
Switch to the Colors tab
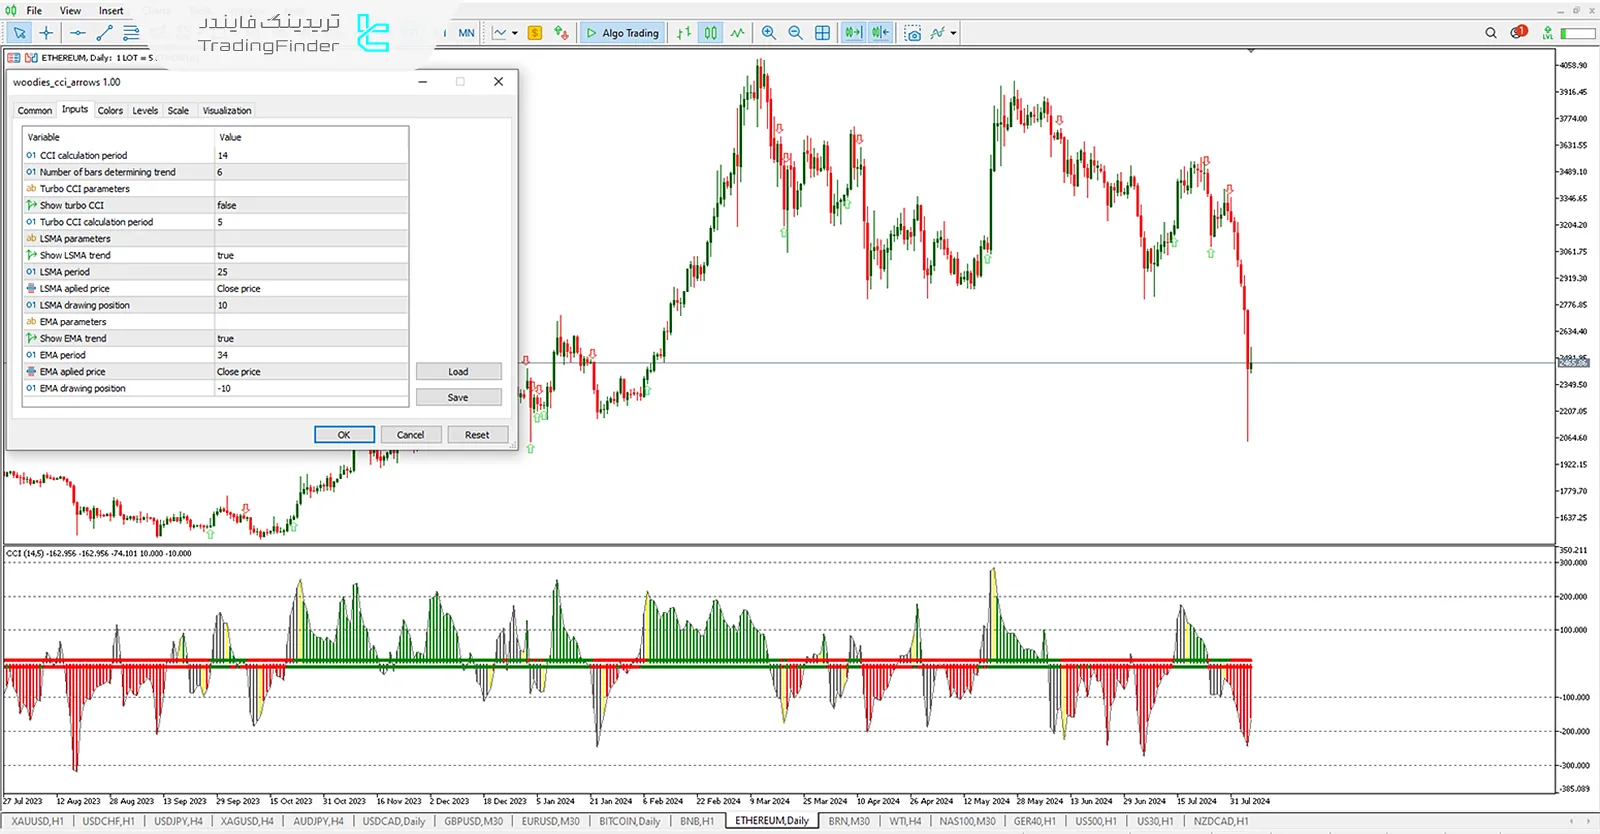110,111
